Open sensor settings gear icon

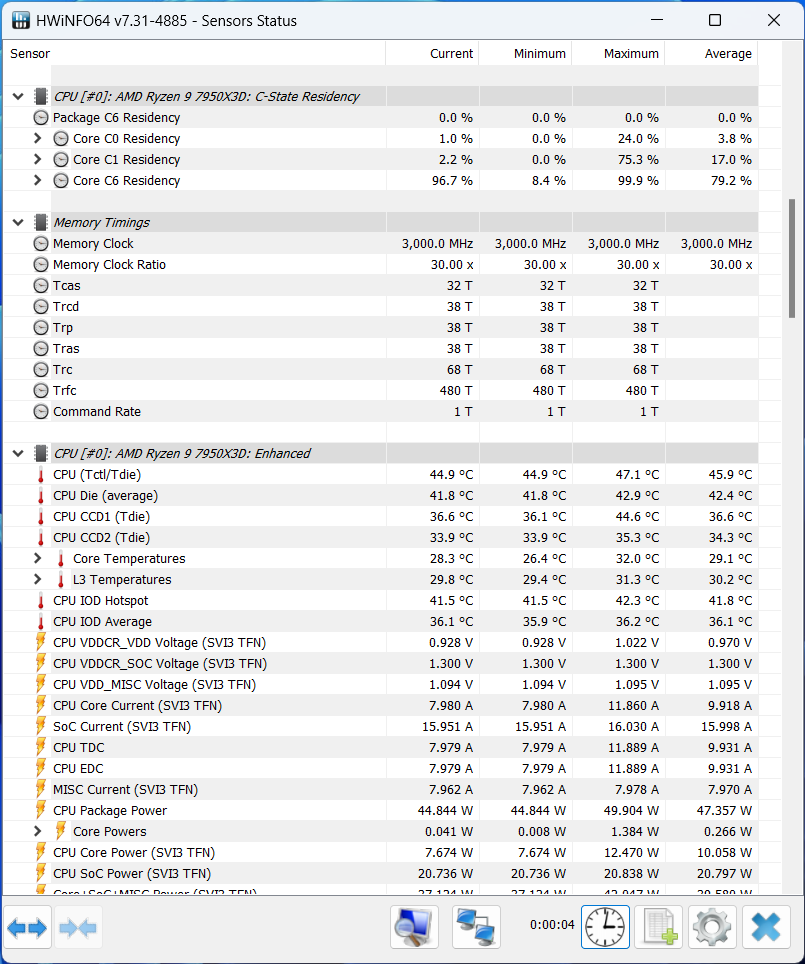(x=712, y=927)
